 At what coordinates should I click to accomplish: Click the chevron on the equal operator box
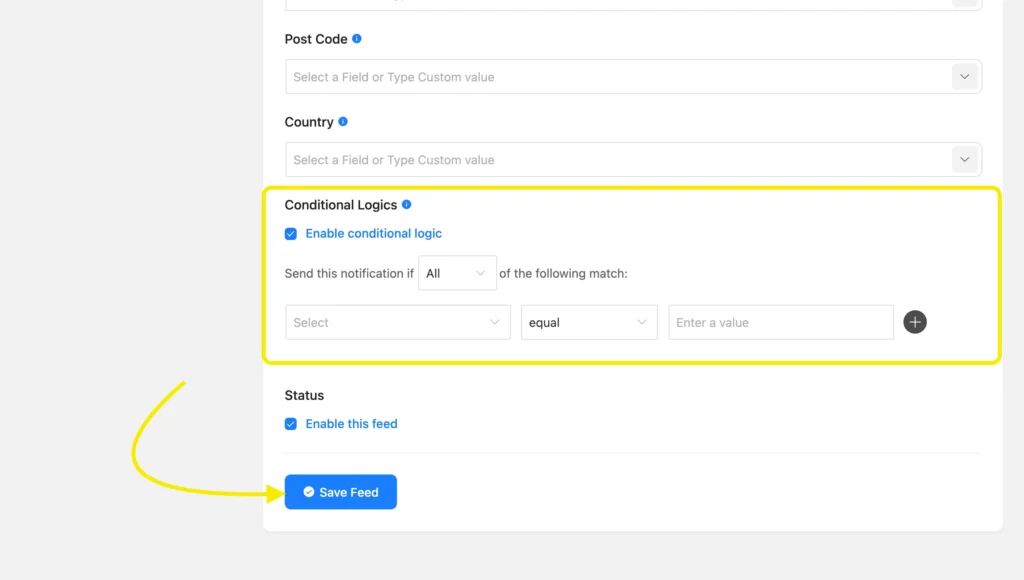(x=642, y=322)
